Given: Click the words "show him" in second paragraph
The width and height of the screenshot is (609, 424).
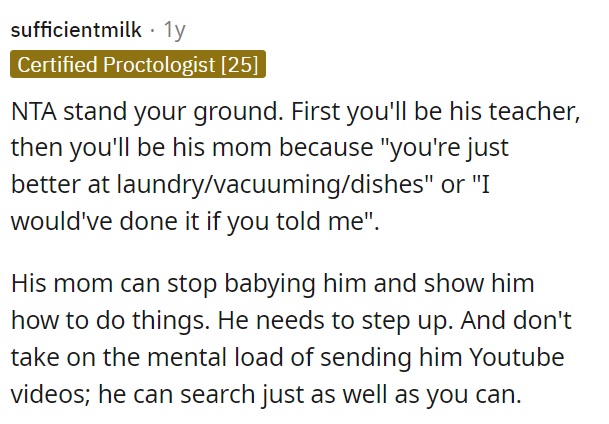Looking at the screenshot, I should (x=479, y=283).
